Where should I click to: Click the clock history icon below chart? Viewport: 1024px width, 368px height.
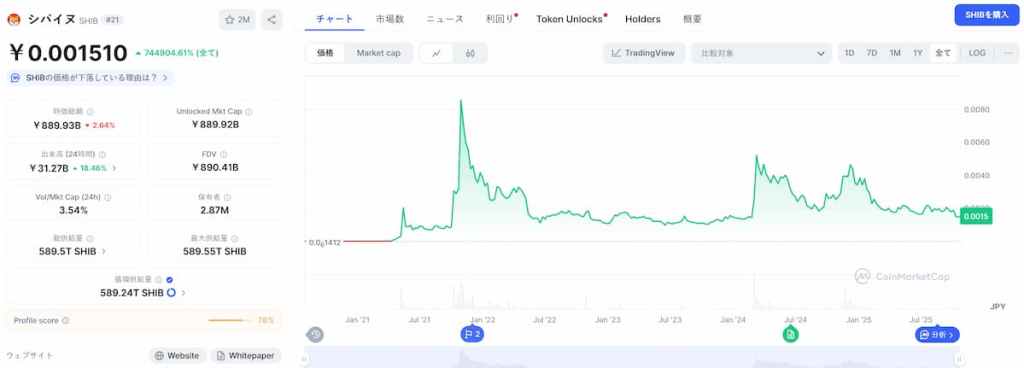(x=315, y=335)
